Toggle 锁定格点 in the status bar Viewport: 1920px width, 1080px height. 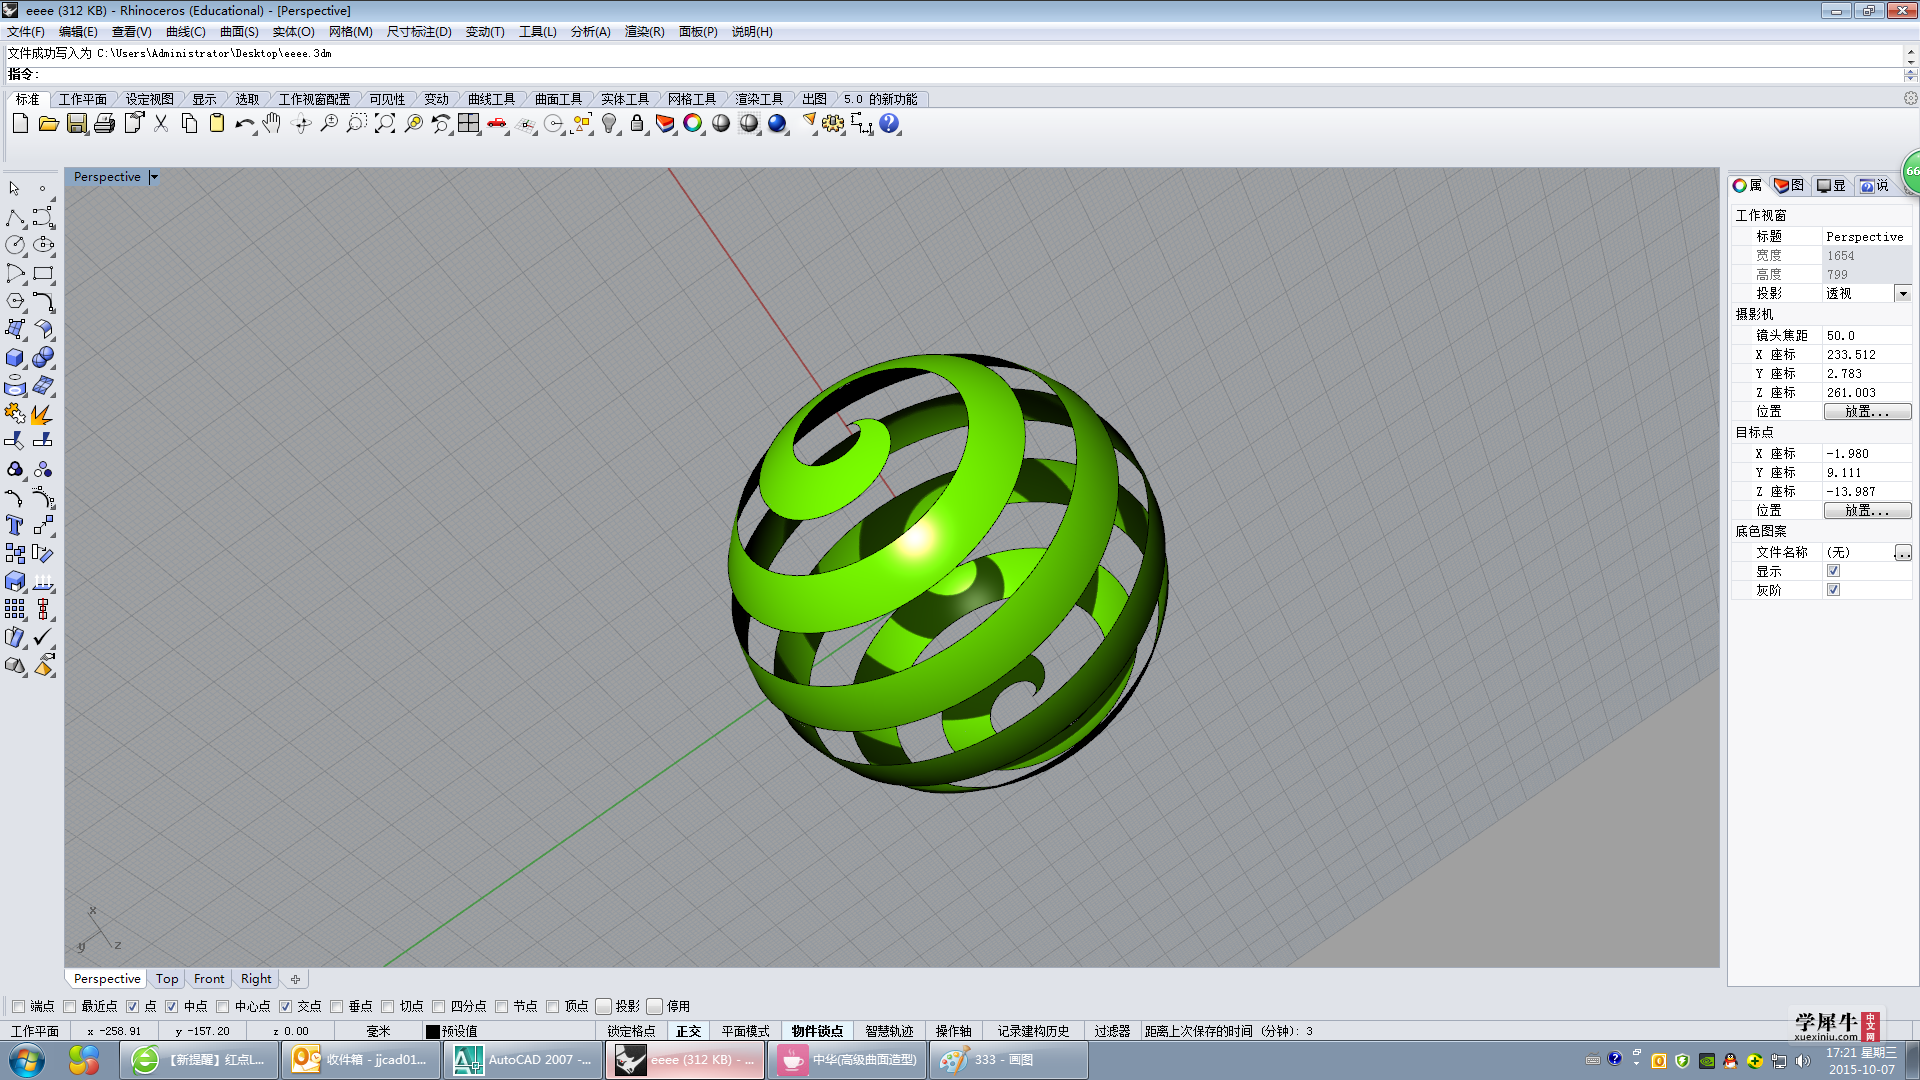point(631,1031)
